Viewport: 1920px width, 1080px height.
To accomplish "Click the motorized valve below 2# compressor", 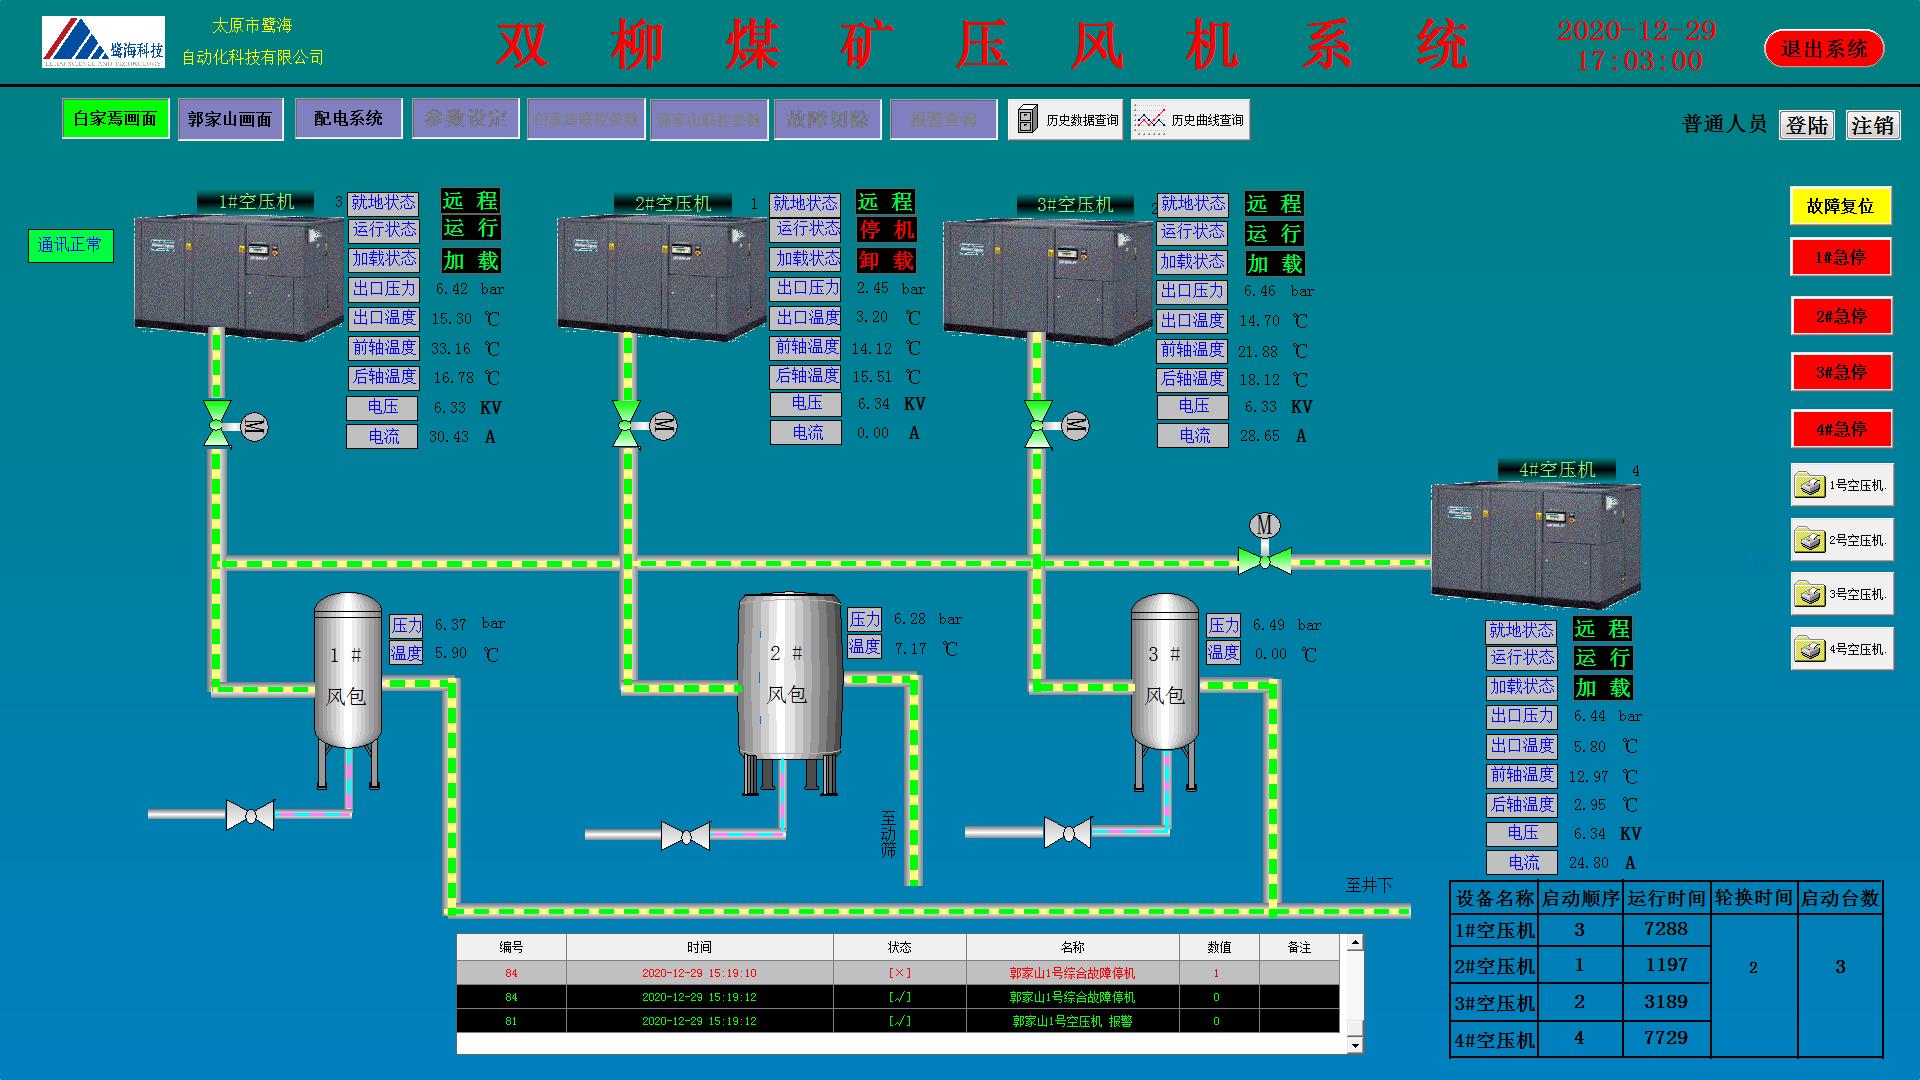I will point(627,425).
